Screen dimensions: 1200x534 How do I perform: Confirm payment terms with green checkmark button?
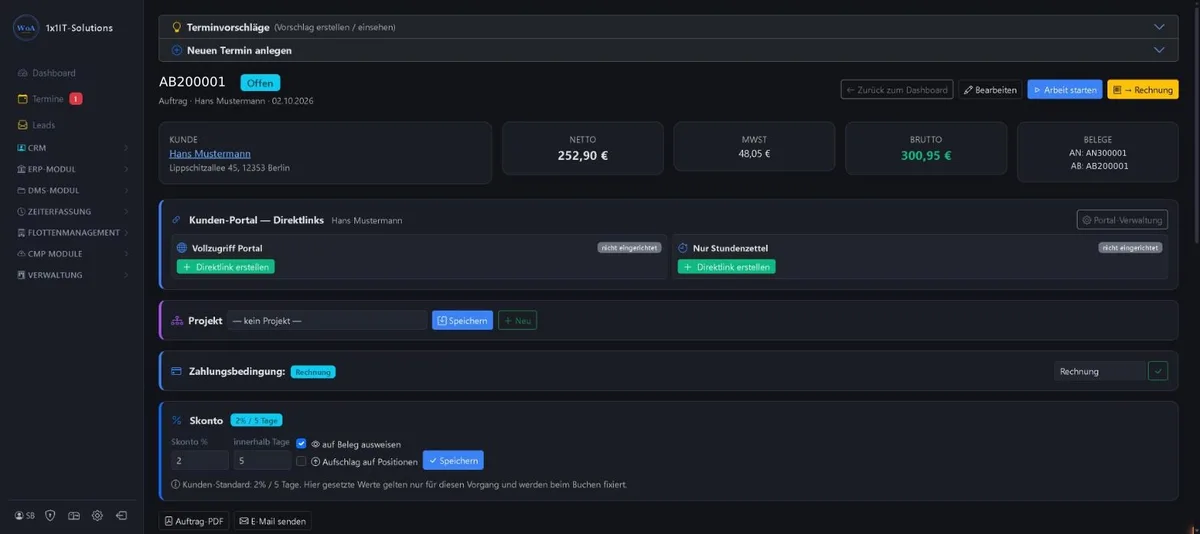pos(1158,371)
